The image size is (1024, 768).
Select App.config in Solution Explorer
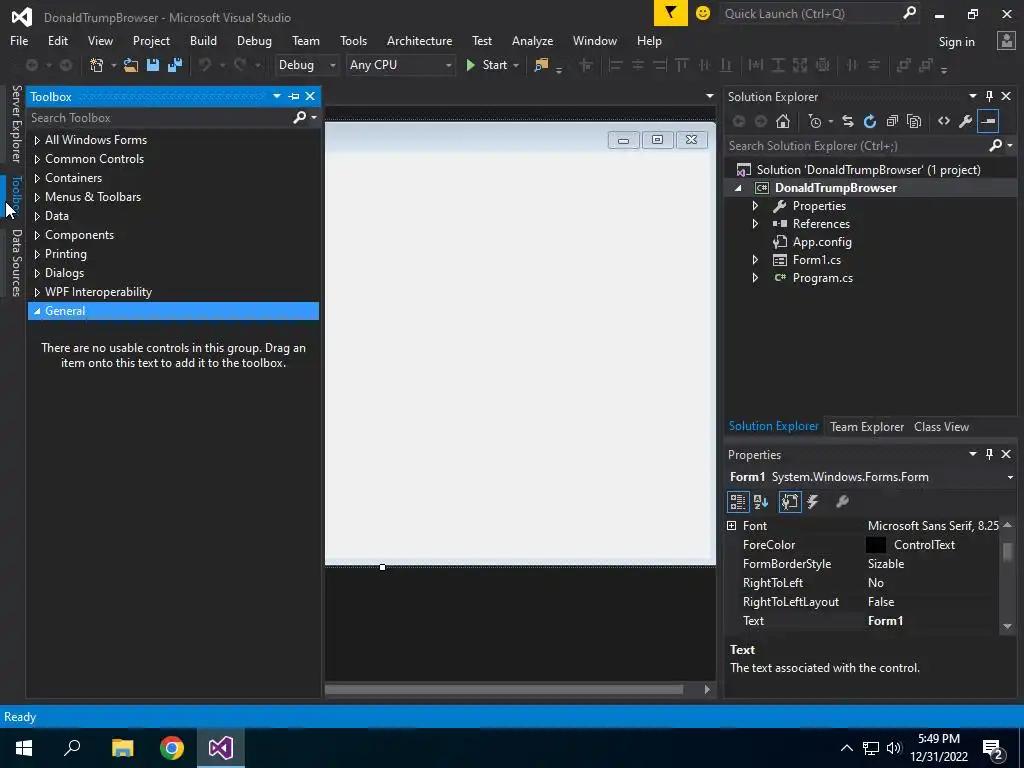822,242
